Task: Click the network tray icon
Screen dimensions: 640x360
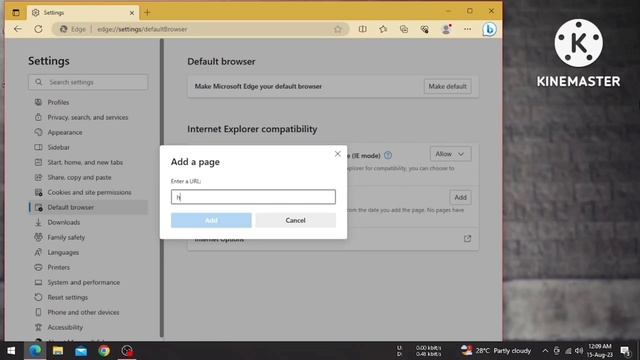Action: coord(568,351)
